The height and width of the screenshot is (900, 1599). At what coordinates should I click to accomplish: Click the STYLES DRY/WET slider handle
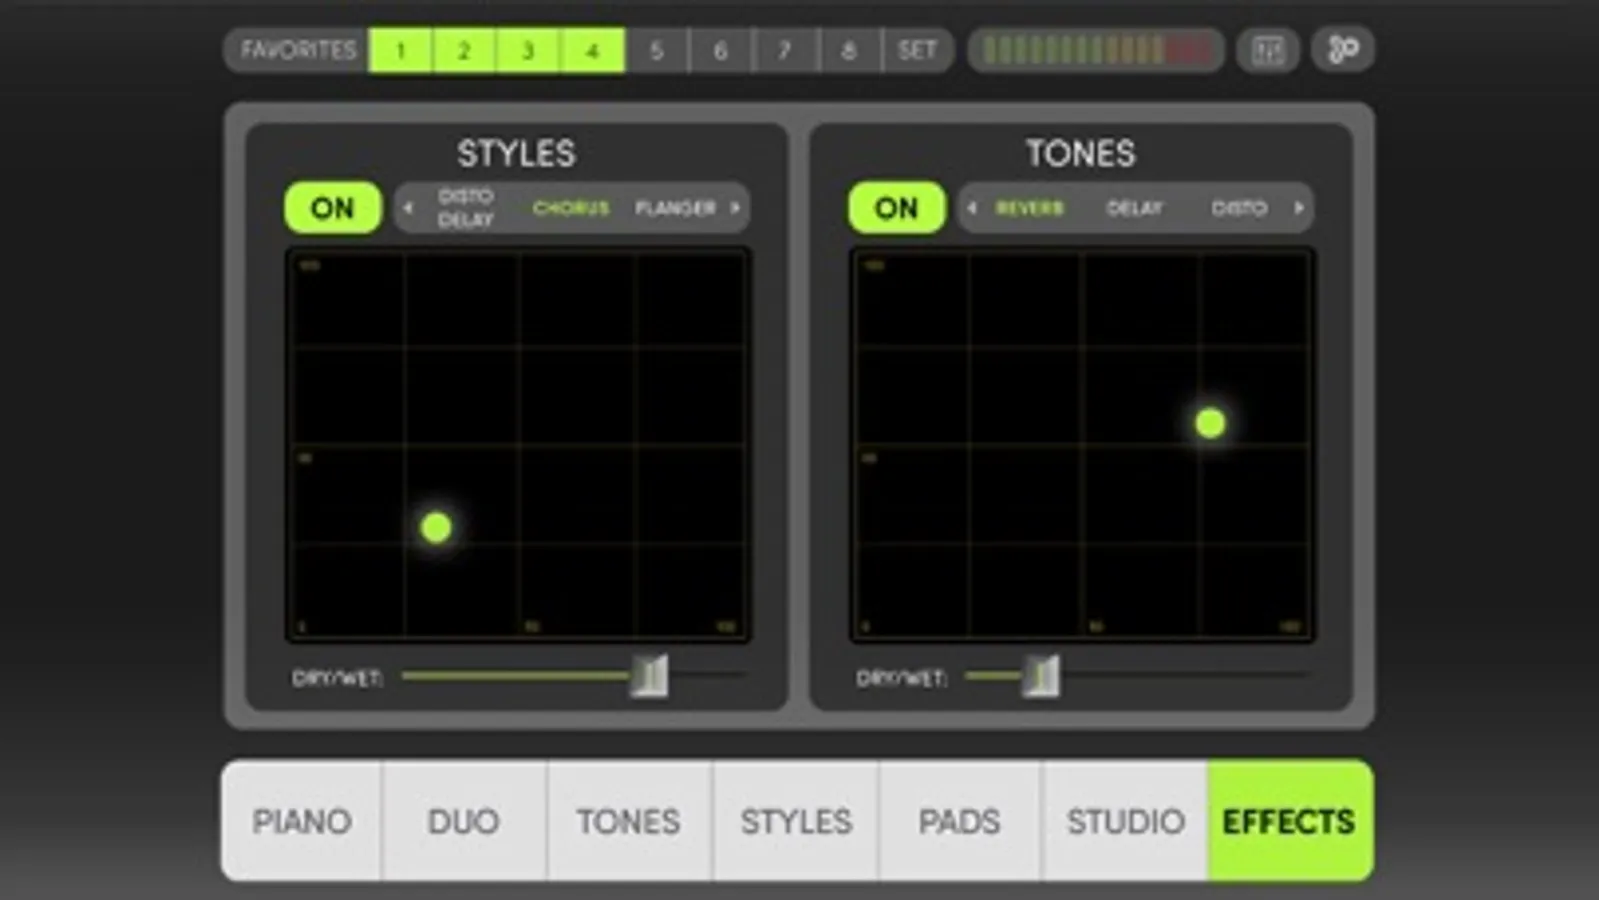pyautogui.click(x=650, y=676)
